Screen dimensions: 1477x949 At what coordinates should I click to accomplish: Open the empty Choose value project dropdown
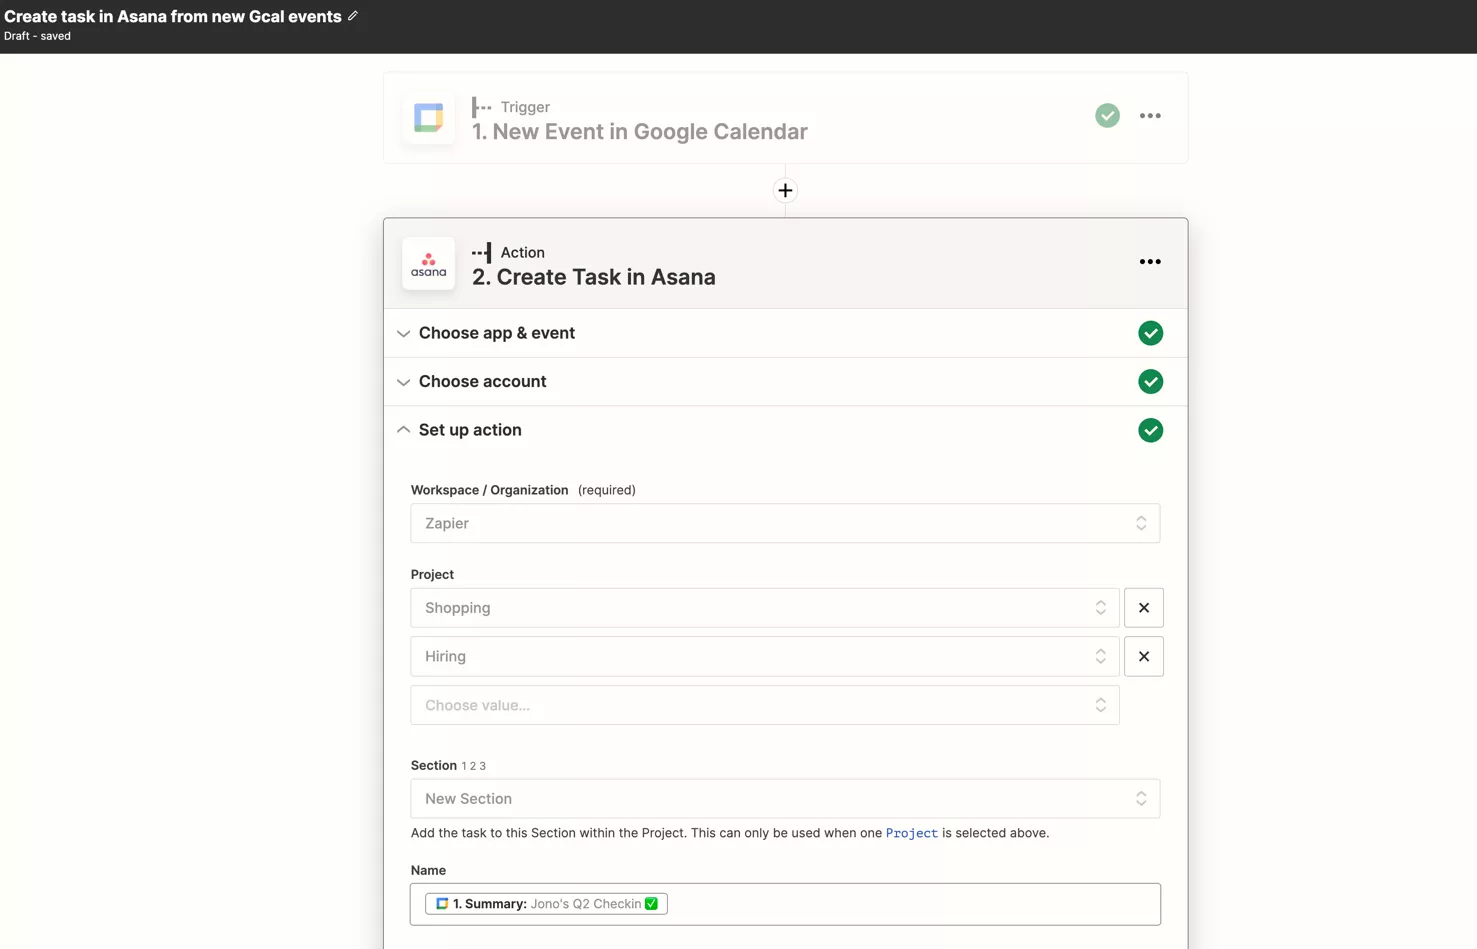(764, 706)
